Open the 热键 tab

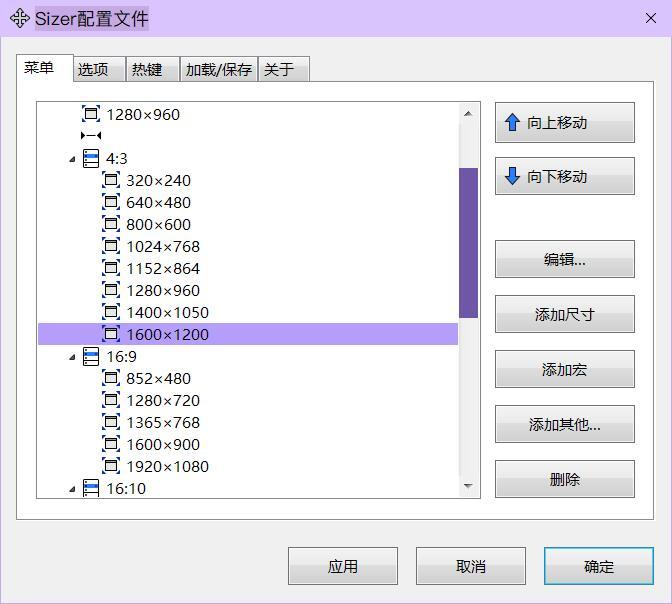coord(153,69)
